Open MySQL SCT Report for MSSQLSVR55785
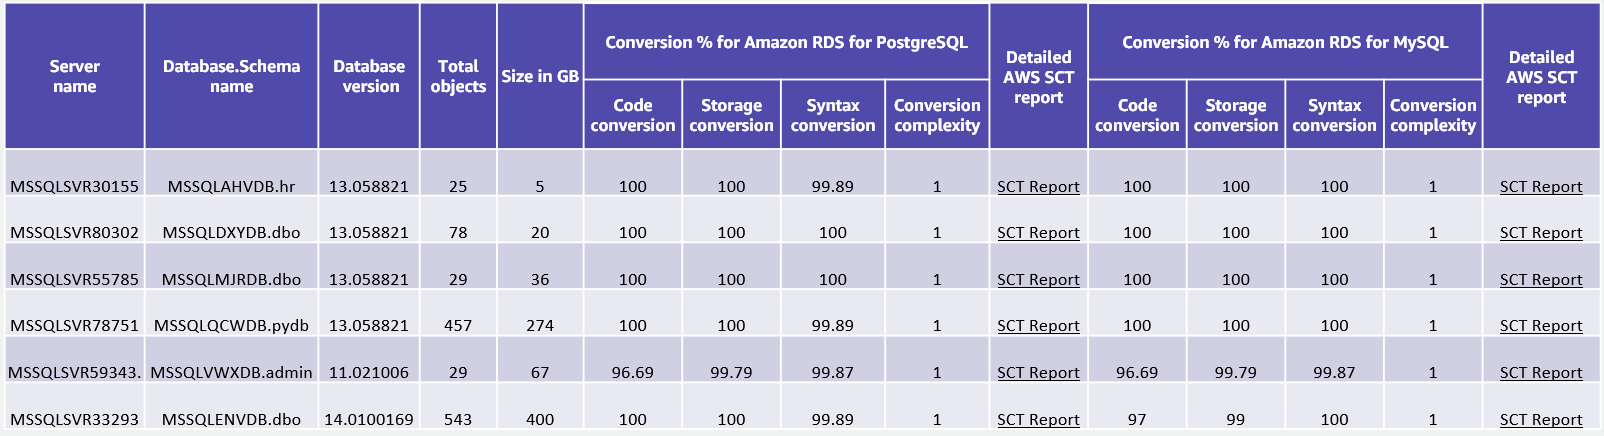Screen dimensions: 1604x436 (1540, 280)
